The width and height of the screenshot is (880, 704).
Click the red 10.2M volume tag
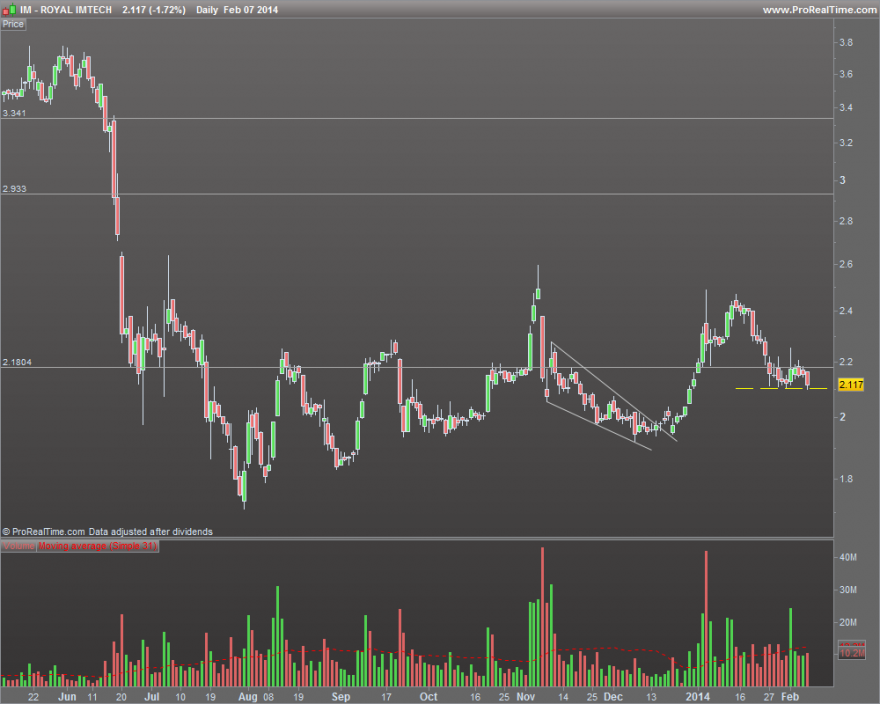click(x=852, y=653)
